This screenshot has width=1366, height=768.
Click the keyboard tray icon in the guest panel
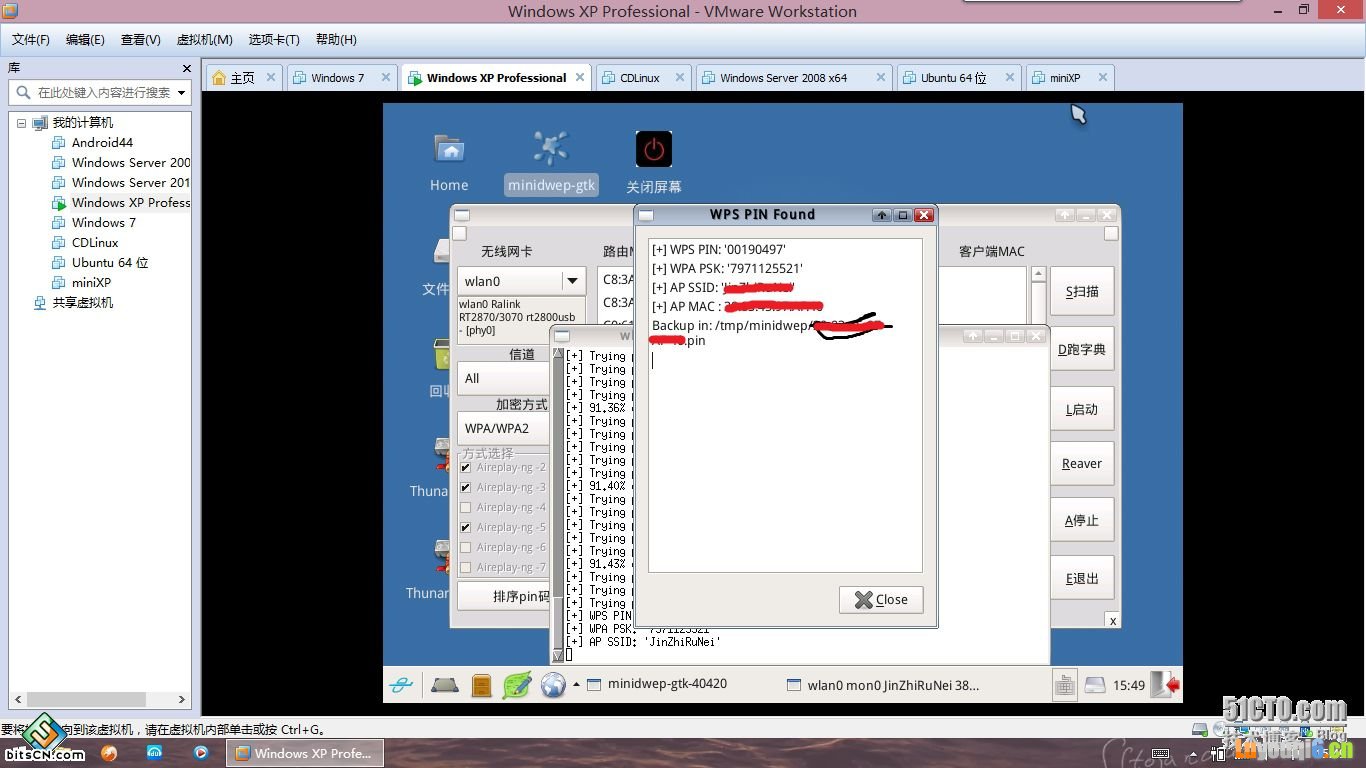pyautogui.click(x=1065, y=685)
